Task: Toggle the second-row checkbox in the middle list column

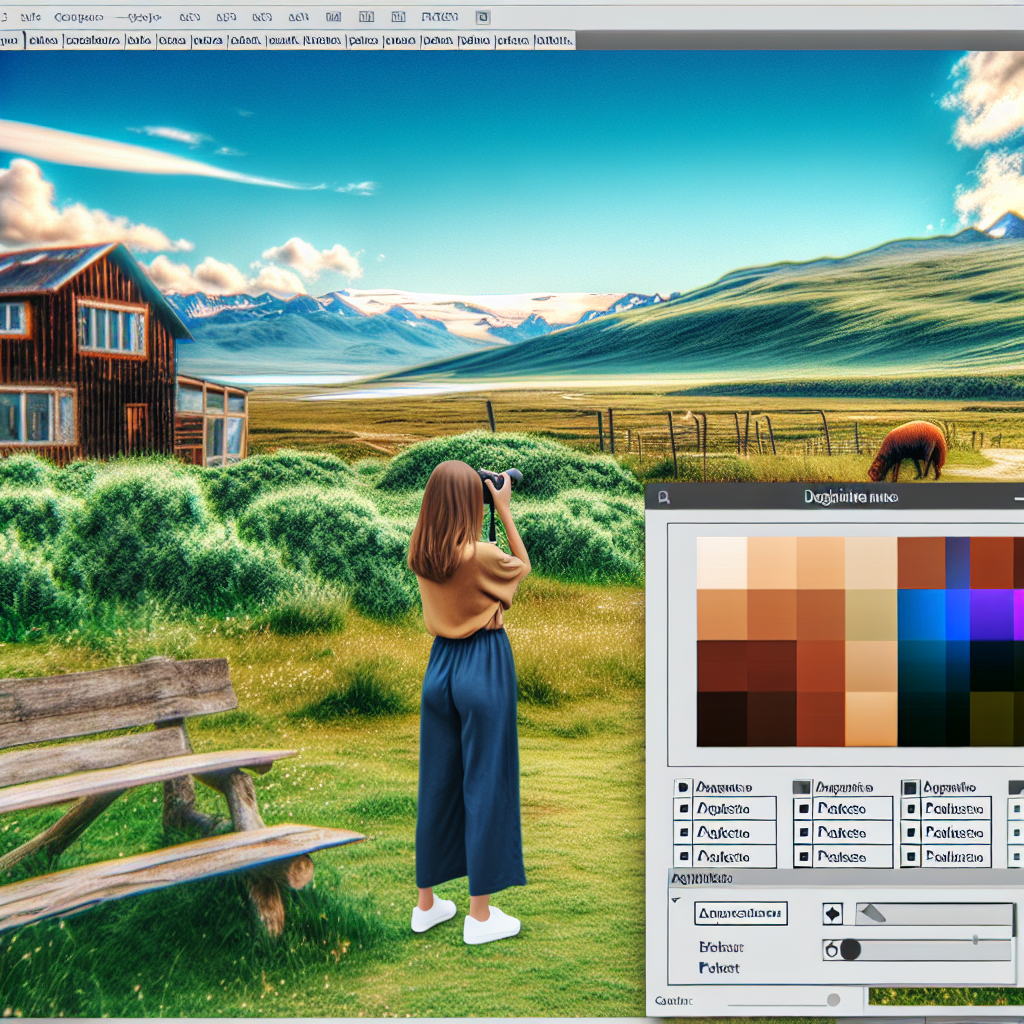Action: [802, 809]
